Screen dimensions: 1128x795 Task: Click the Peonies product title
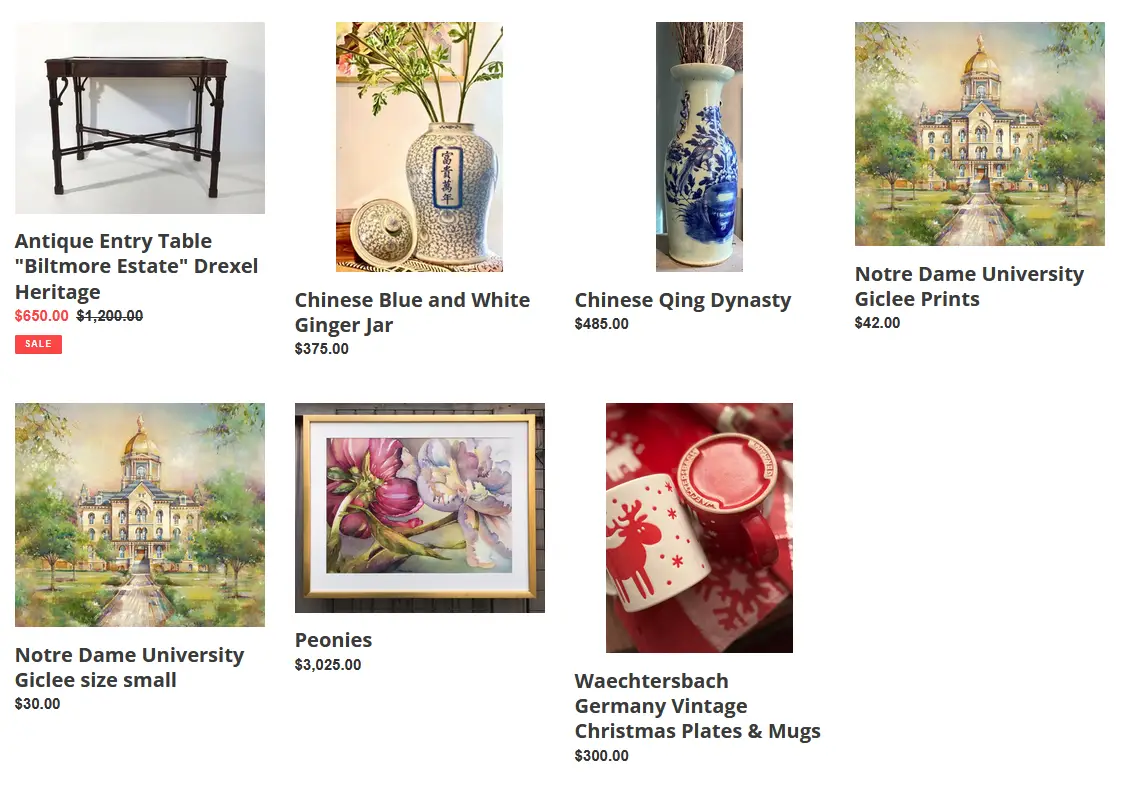(x=333, y=640)
